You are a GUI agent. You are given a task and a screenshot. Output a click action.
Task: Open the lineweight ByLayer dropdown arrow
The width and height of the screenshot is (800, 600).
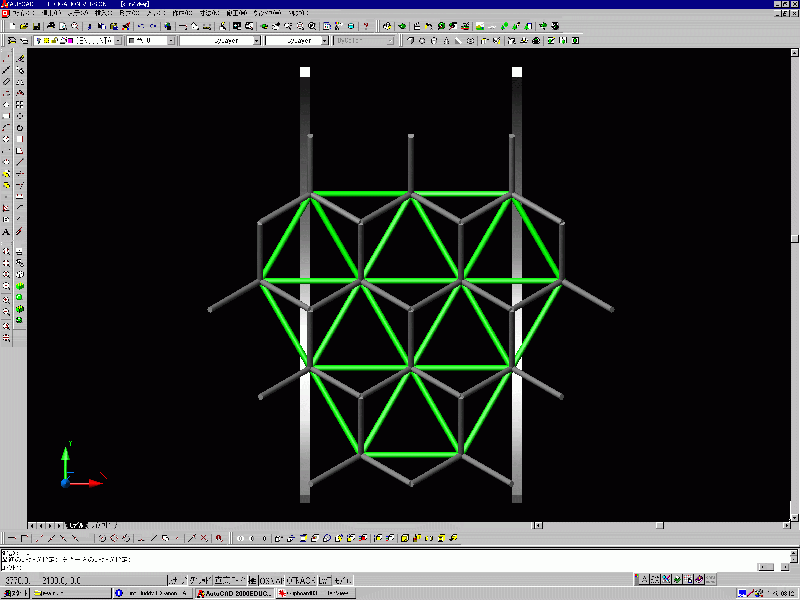324,40
